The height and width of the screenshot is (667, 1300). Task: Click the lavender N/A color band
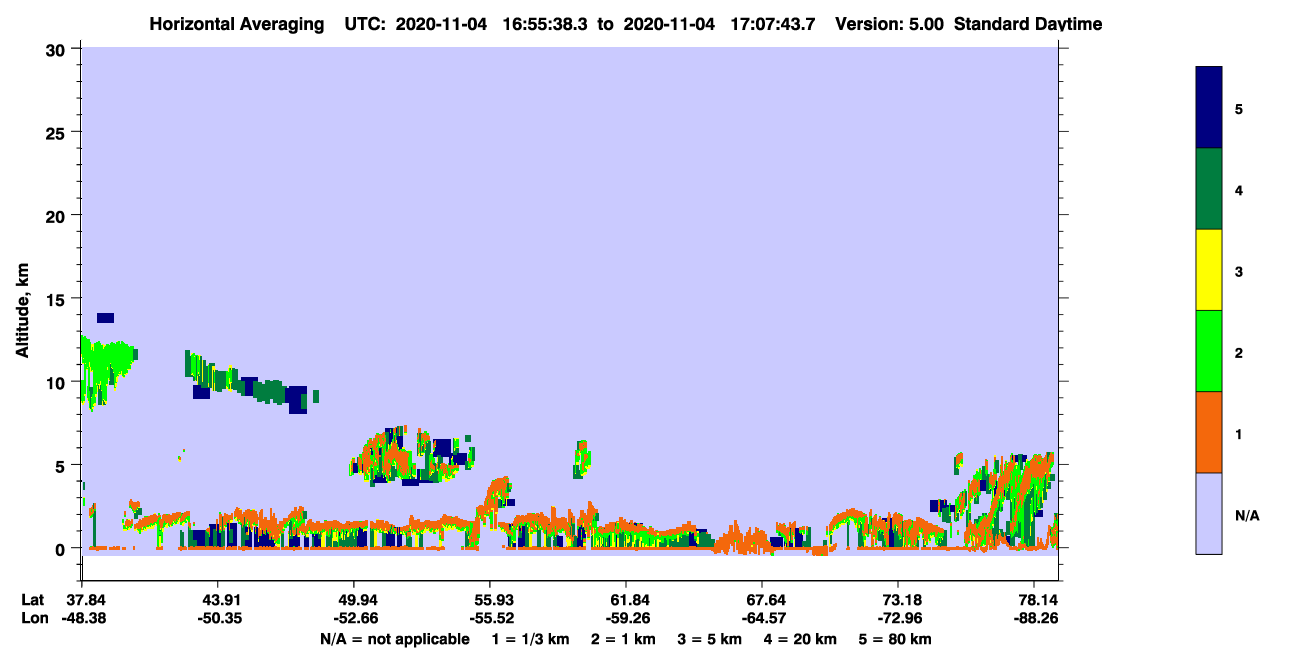(x=1209, y=513)
